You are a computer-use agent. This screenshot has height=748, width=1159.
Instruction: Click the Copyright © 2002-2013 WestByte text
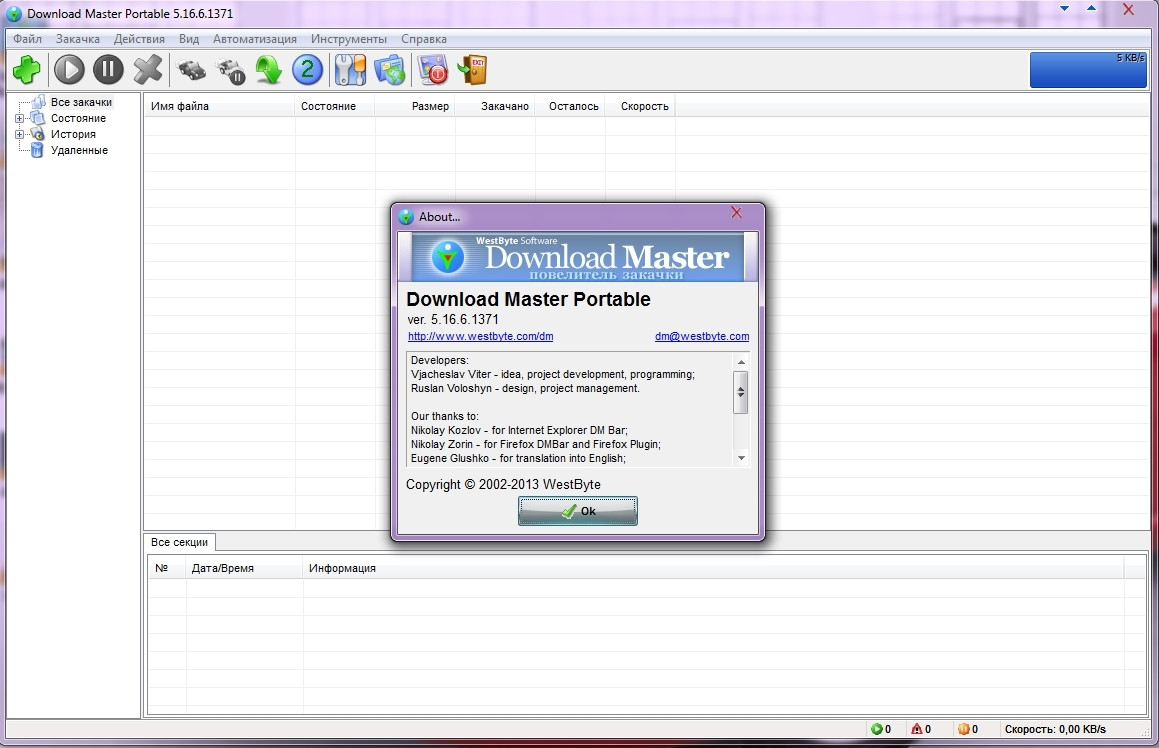503,484
